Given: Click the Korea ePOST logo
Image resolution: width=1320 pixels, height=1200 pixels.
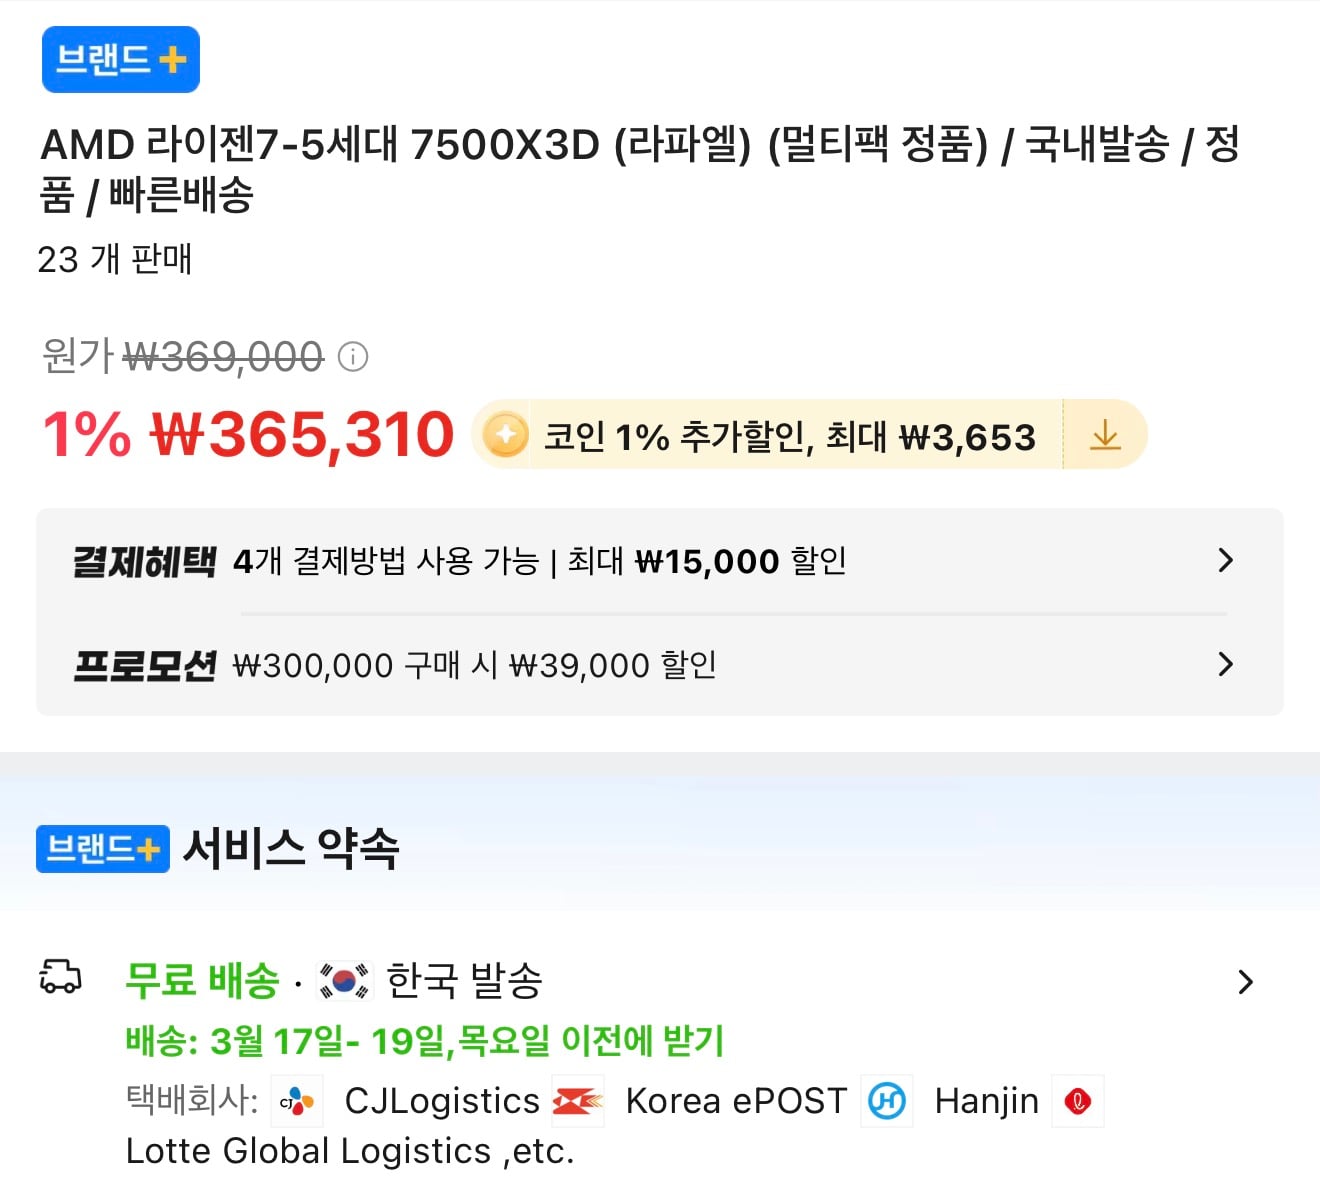Looking at the screenshot, I should coord(578,1101).
